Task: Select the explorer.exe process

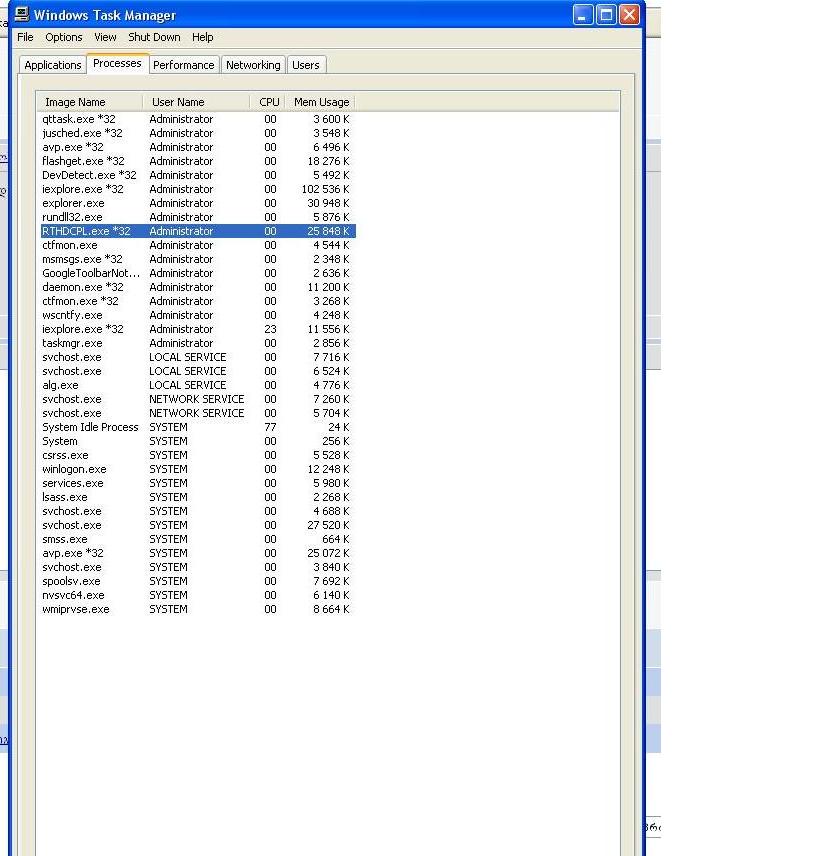Action: pos(198,203)
